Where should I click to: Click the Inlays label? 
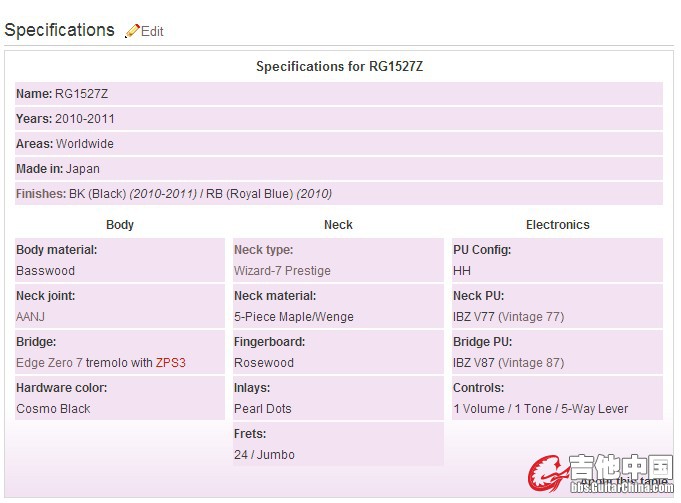(x=252, y=388)
